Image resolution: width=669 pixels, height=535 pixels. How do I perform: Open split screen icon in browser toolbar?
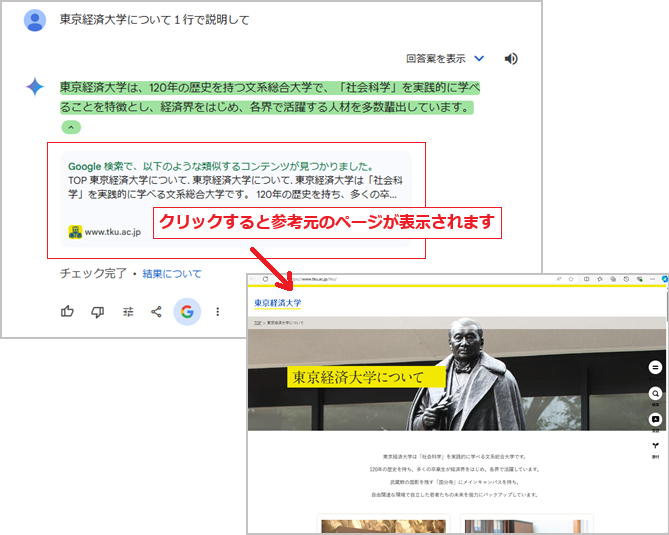[x=587, y=279]
